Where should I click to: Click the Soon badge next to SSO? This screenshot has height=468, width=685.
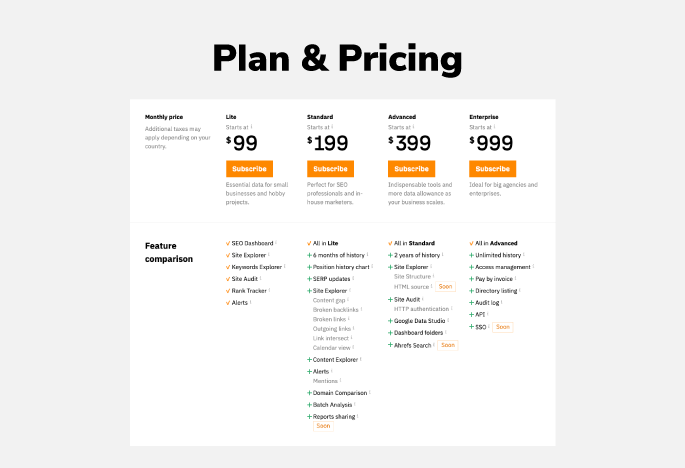503,327
